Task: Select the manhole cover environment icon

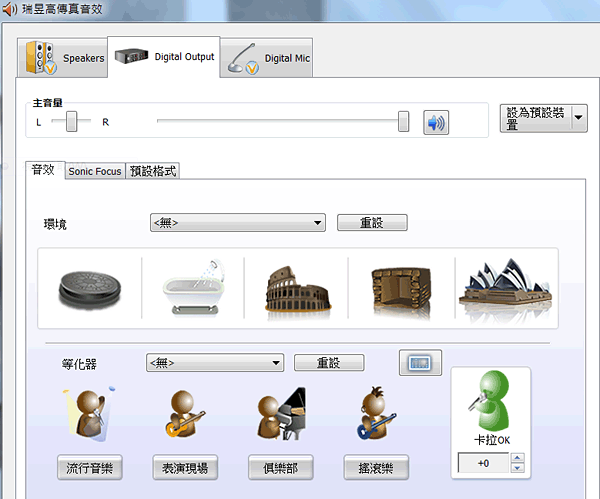Action: pos(90,289)
